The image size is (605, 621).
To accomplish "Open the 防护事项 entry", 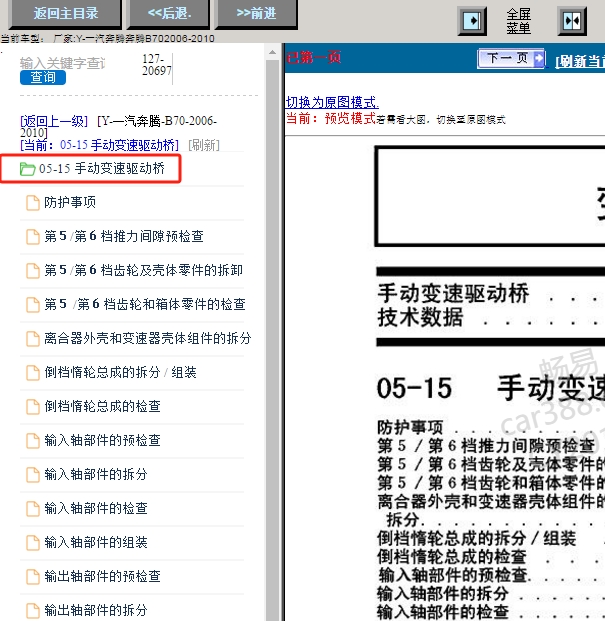I will (70, 202).
